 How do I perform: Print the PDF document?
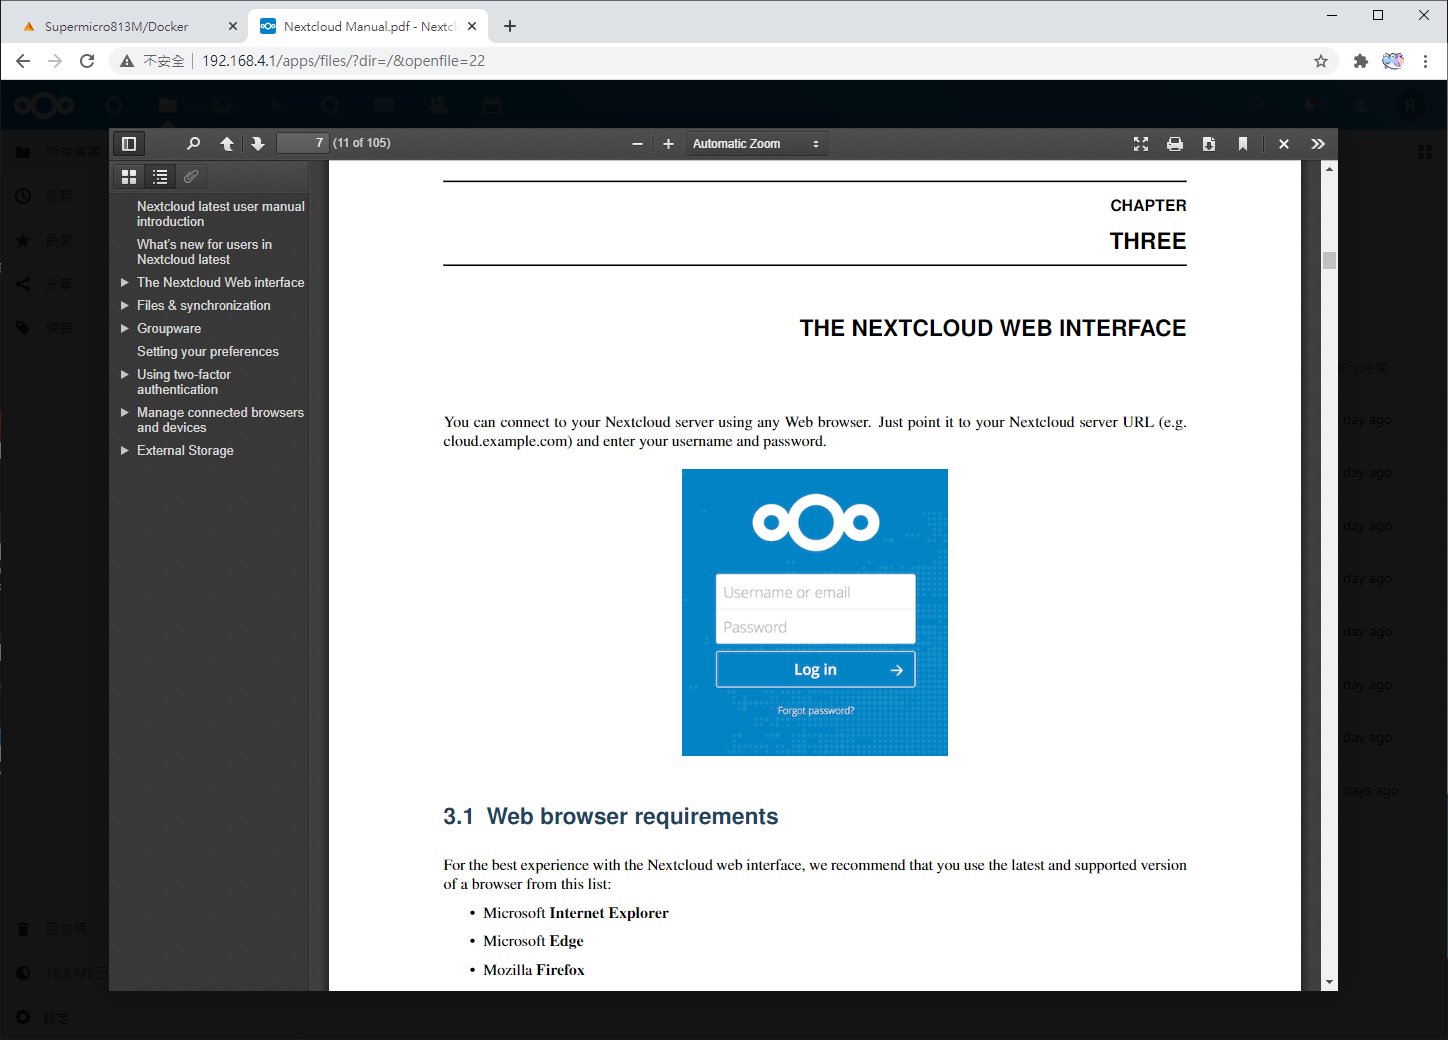click(1175, 144)
